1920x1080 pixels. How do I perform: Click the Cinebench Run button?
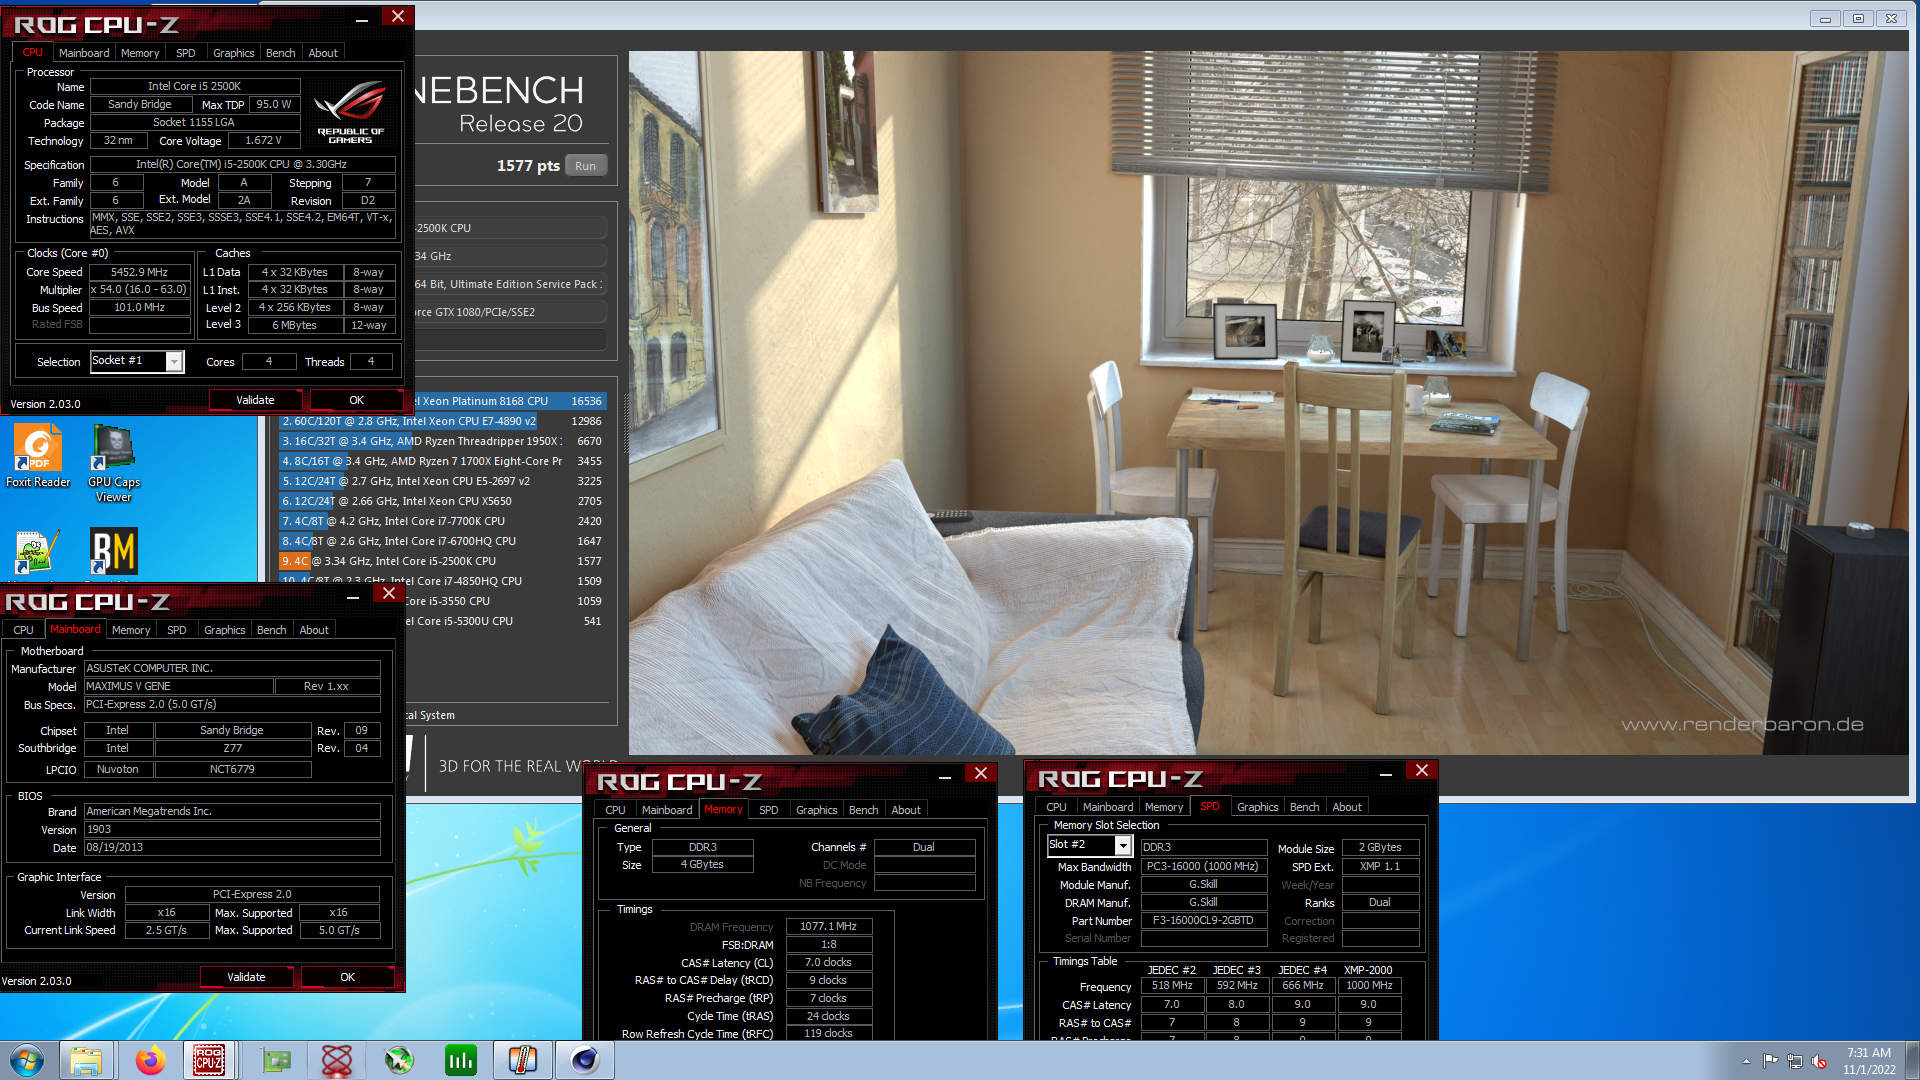pyautogui.click(x=586, y=166)
